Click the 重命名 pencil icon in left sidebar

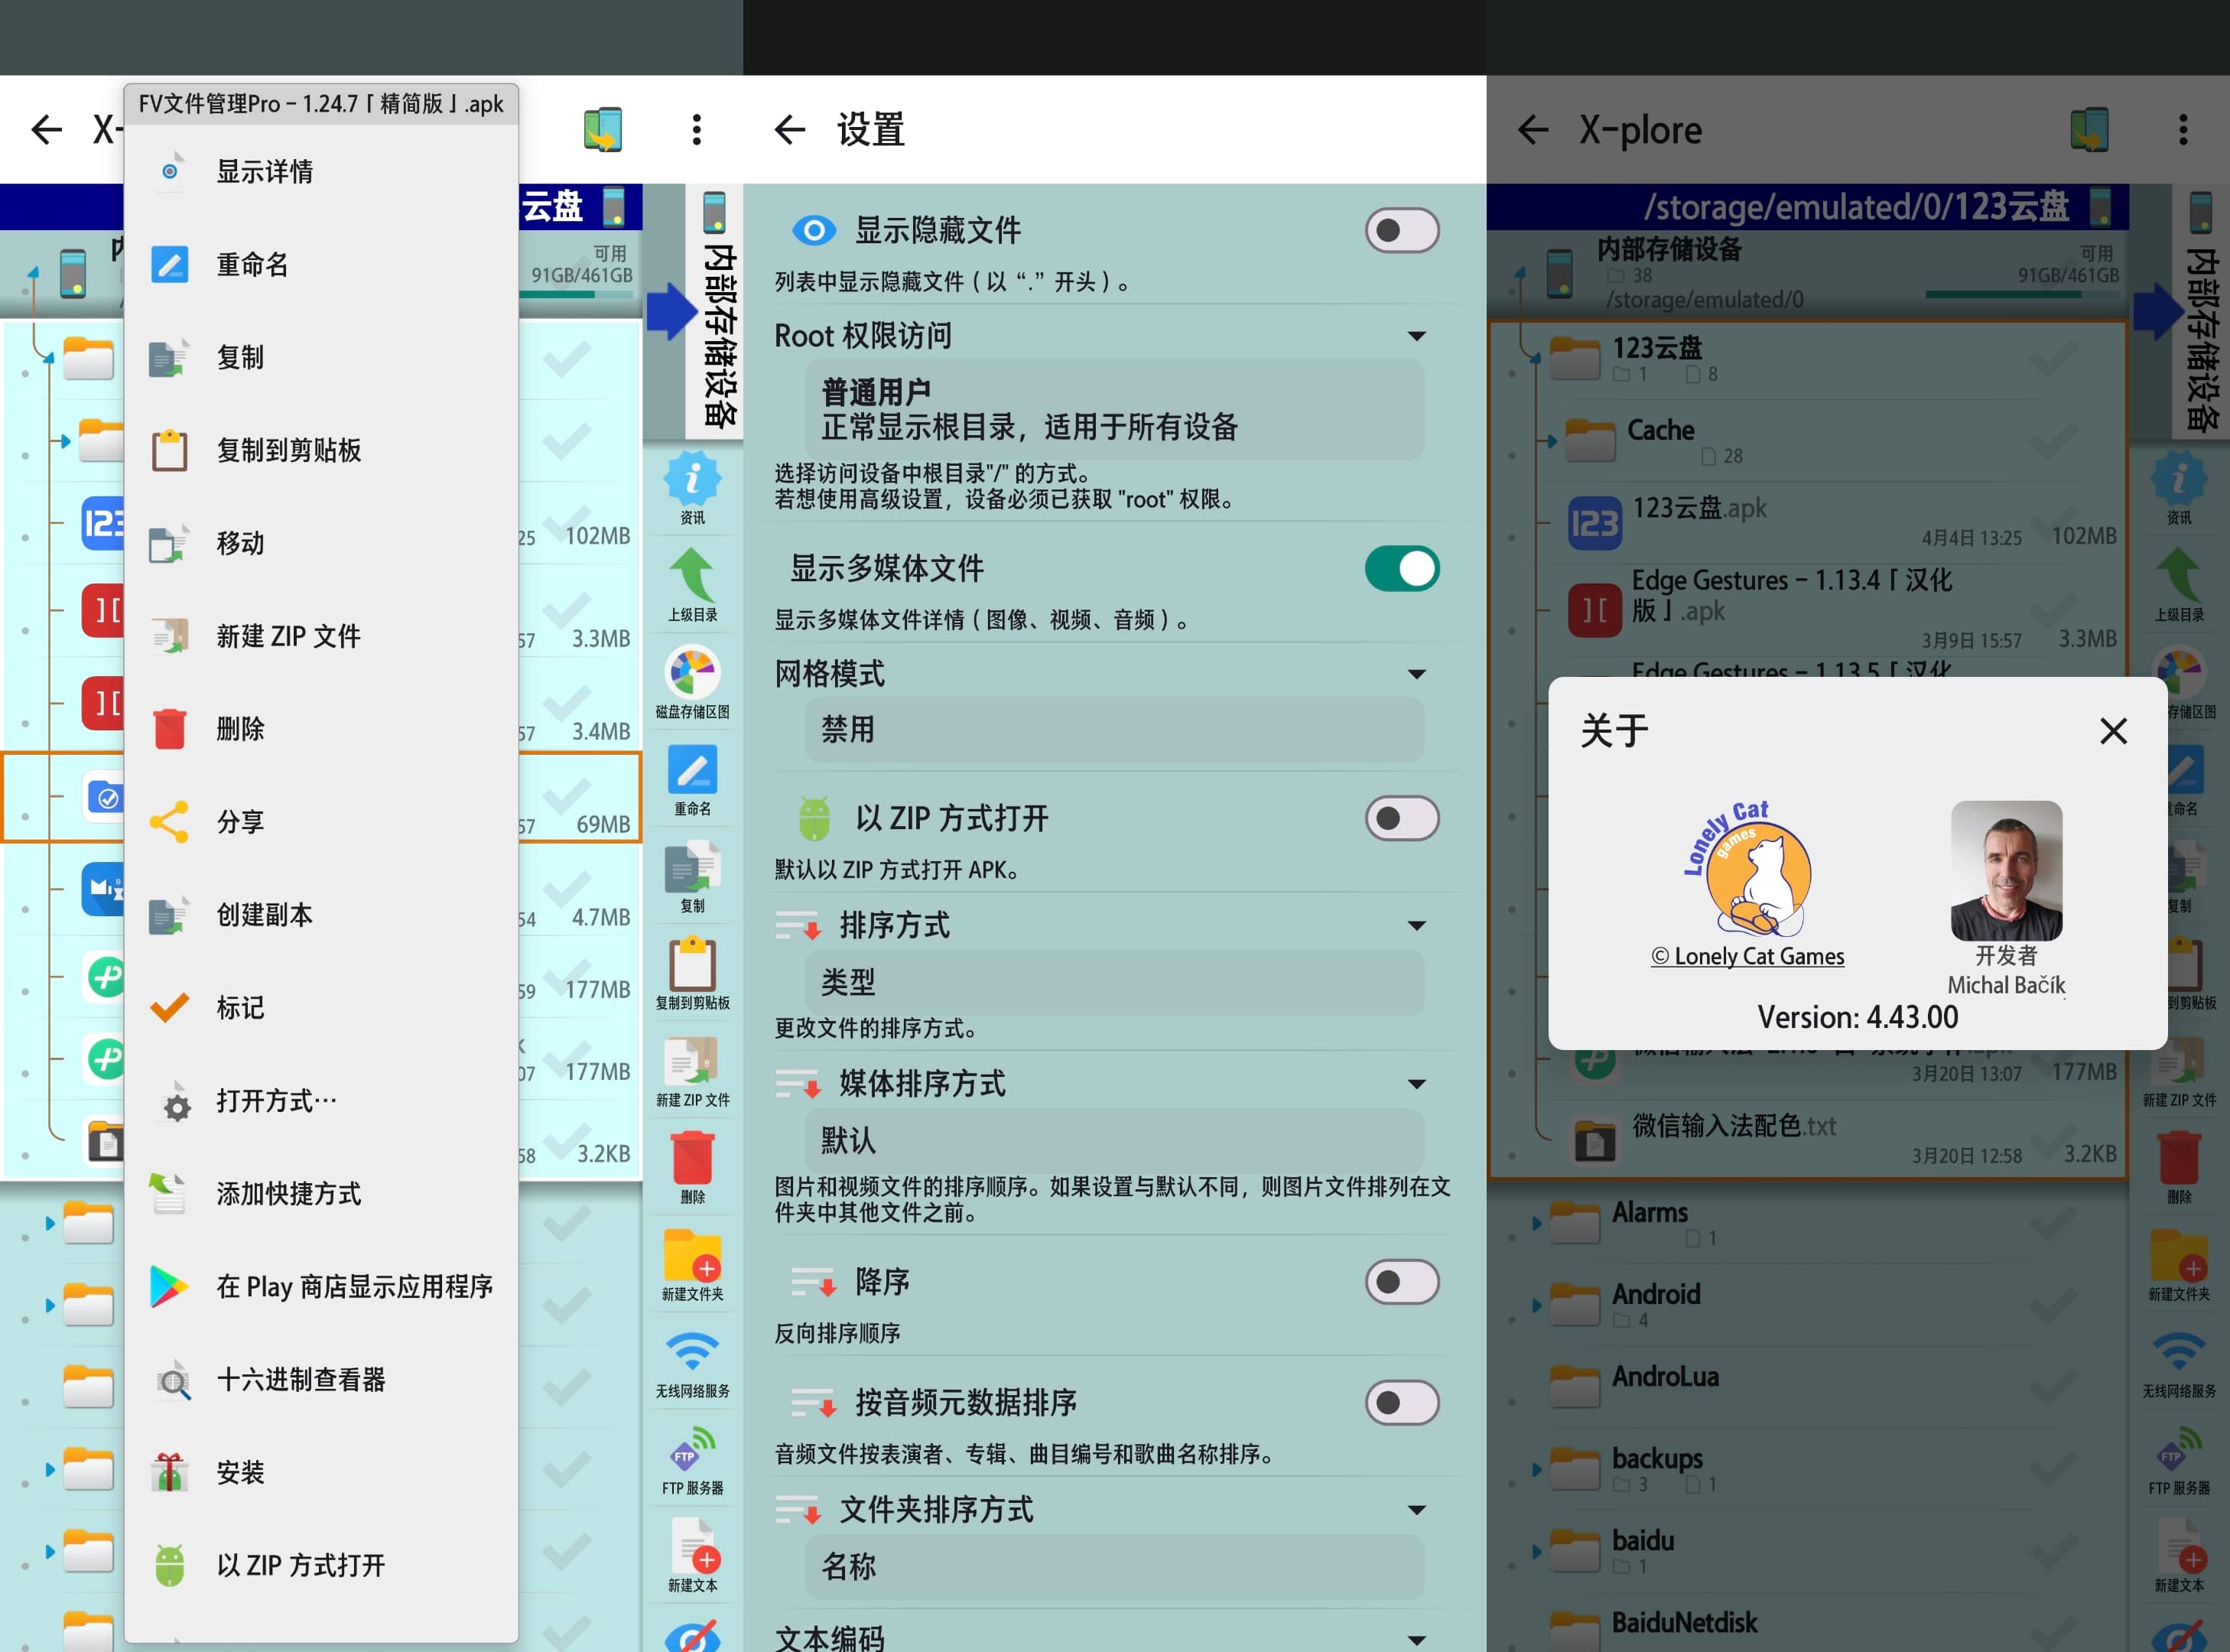[692, 779]
